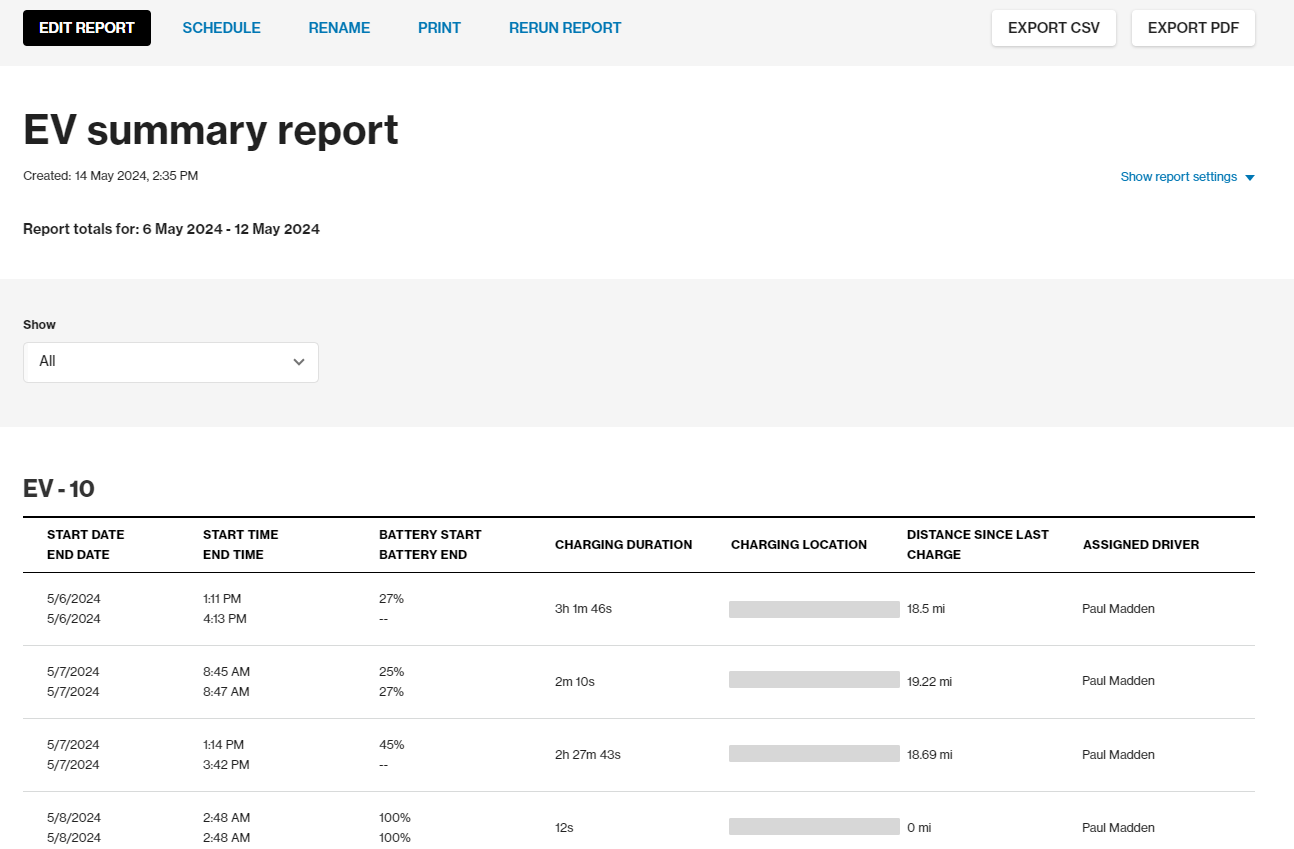Click the EXPORT CSV button
Viewport: 1294px width, 849px height.
[1053, 28]
